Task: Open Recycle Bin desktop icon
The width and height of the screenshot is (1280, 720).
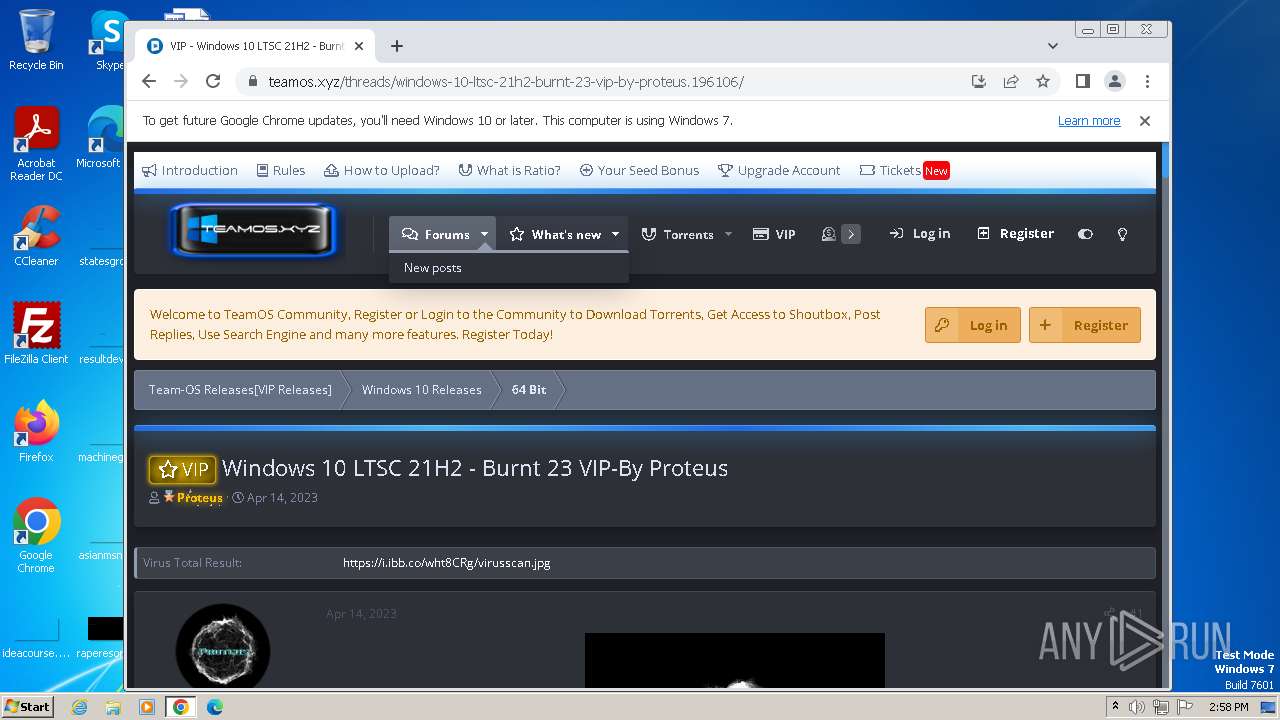Action: (36, 40)
